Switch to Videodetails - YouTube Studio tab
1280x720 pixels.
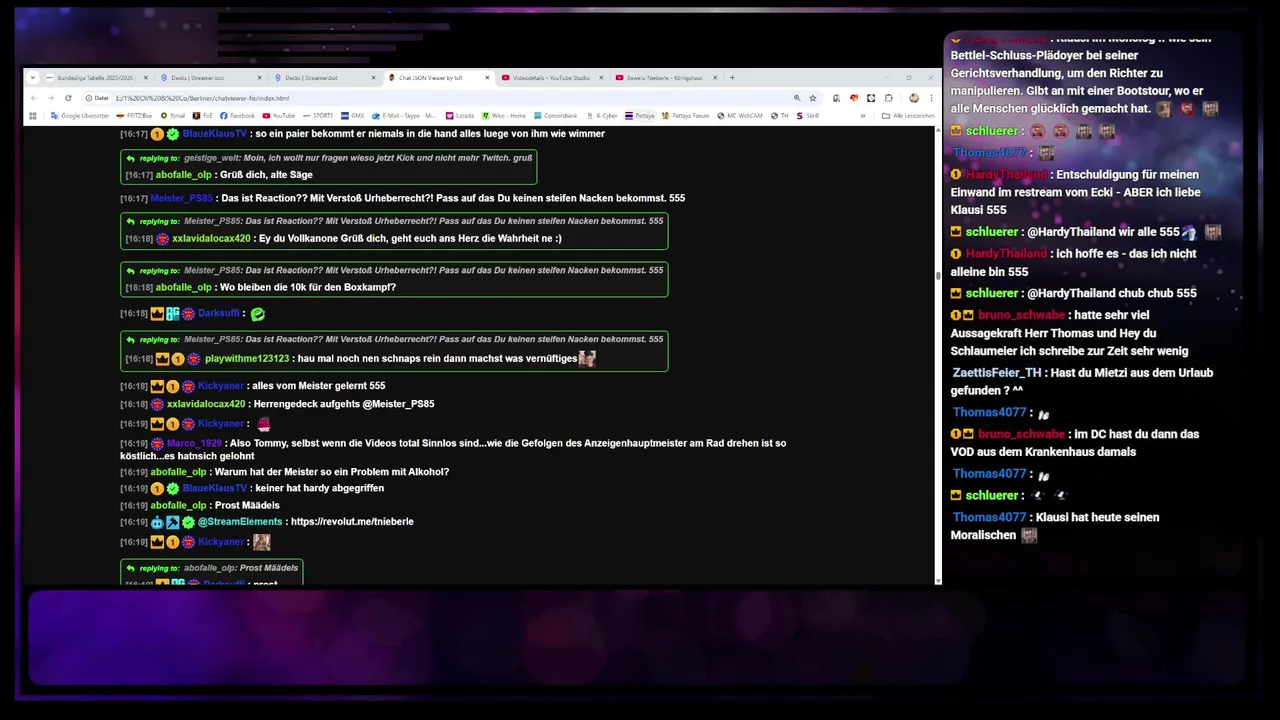(x=551, y=78)
